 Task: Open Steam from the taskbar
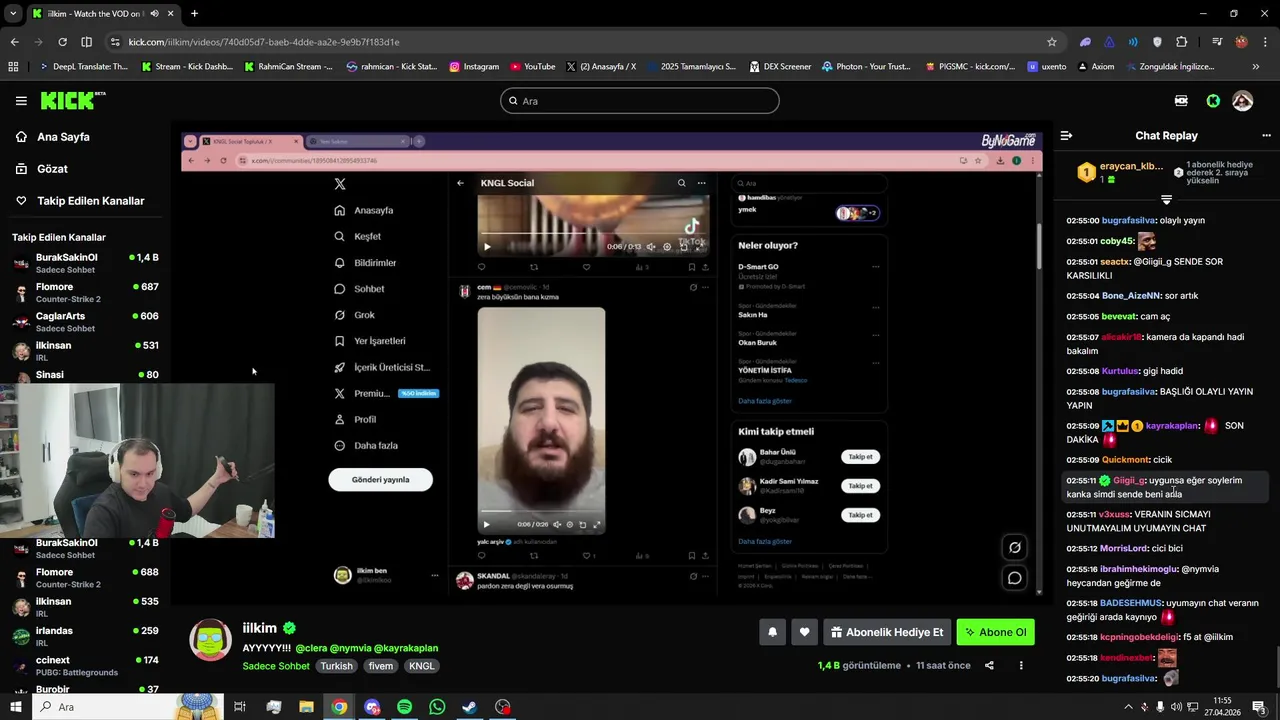point(469,707)
